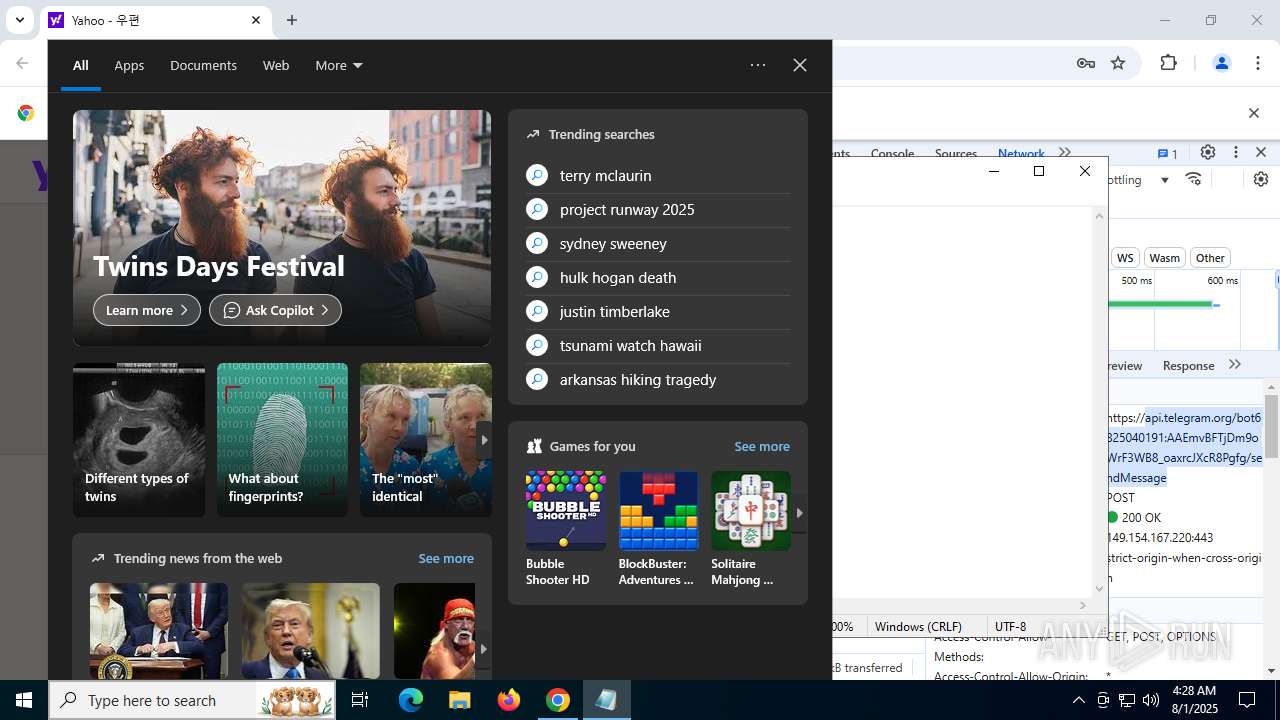Click See more for Trending news

pyautogui.click(x=446, y=558)
